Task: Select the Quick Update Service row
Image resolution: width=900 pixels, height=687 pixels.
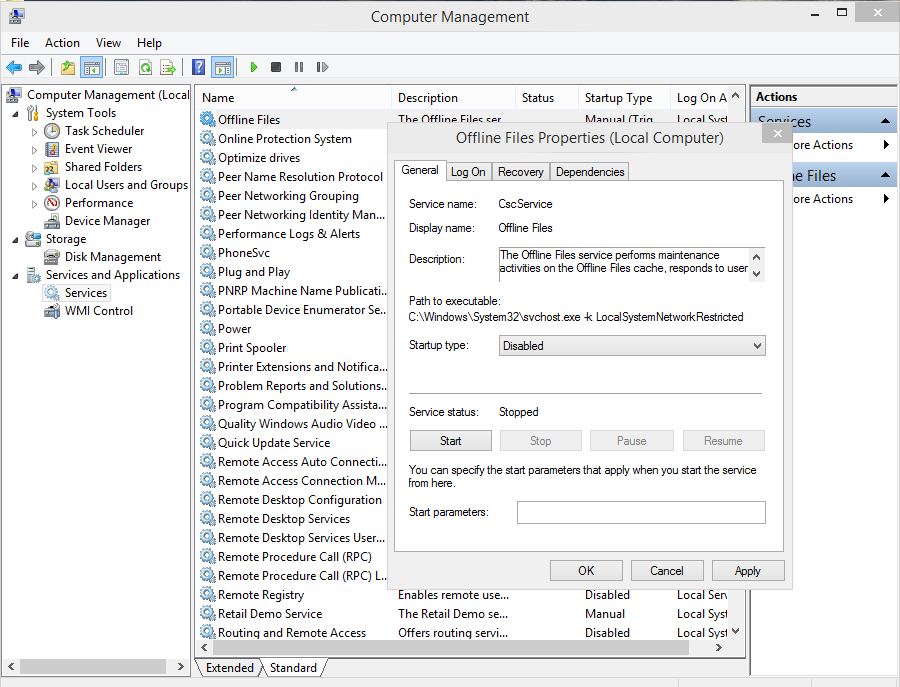Action: (274, 443)
